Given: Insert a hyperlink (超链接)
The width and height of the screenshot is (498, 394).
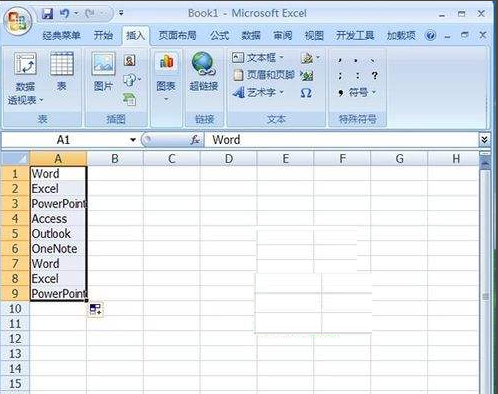Looking at the screenshot, I should pos(203,72).
